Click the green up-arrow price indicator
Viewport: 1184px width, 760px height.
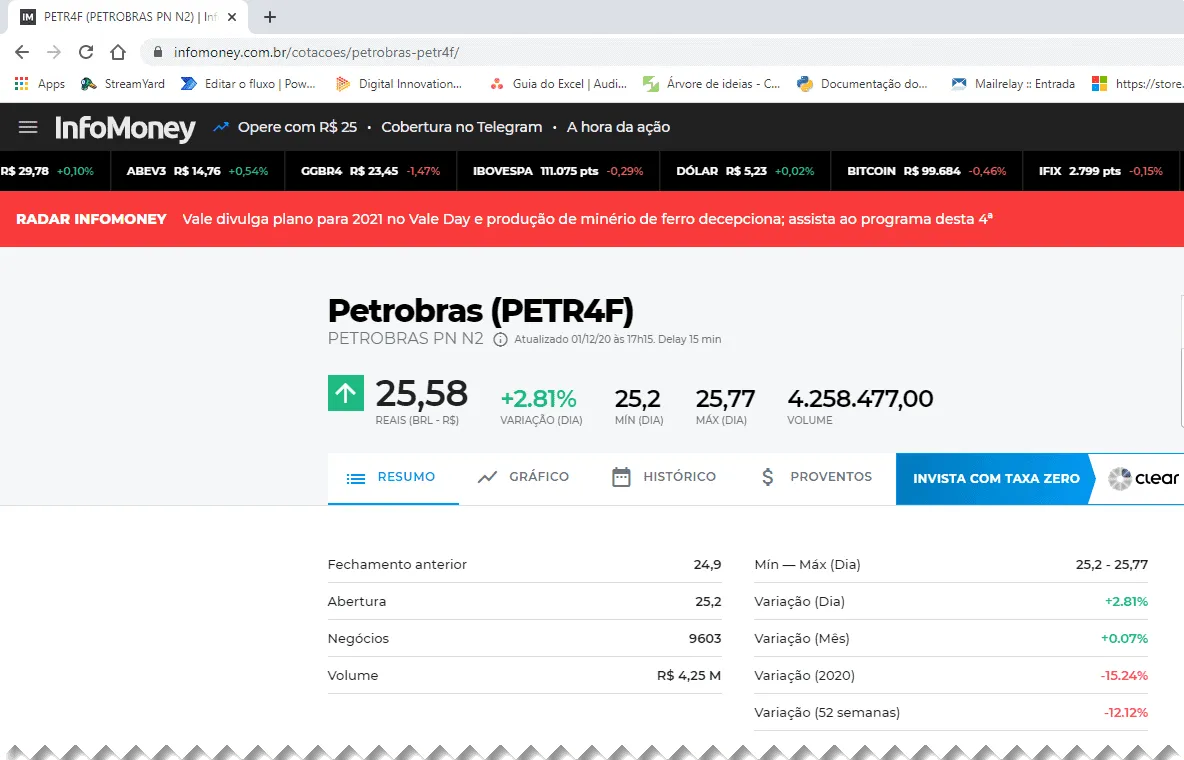[346, 393]
